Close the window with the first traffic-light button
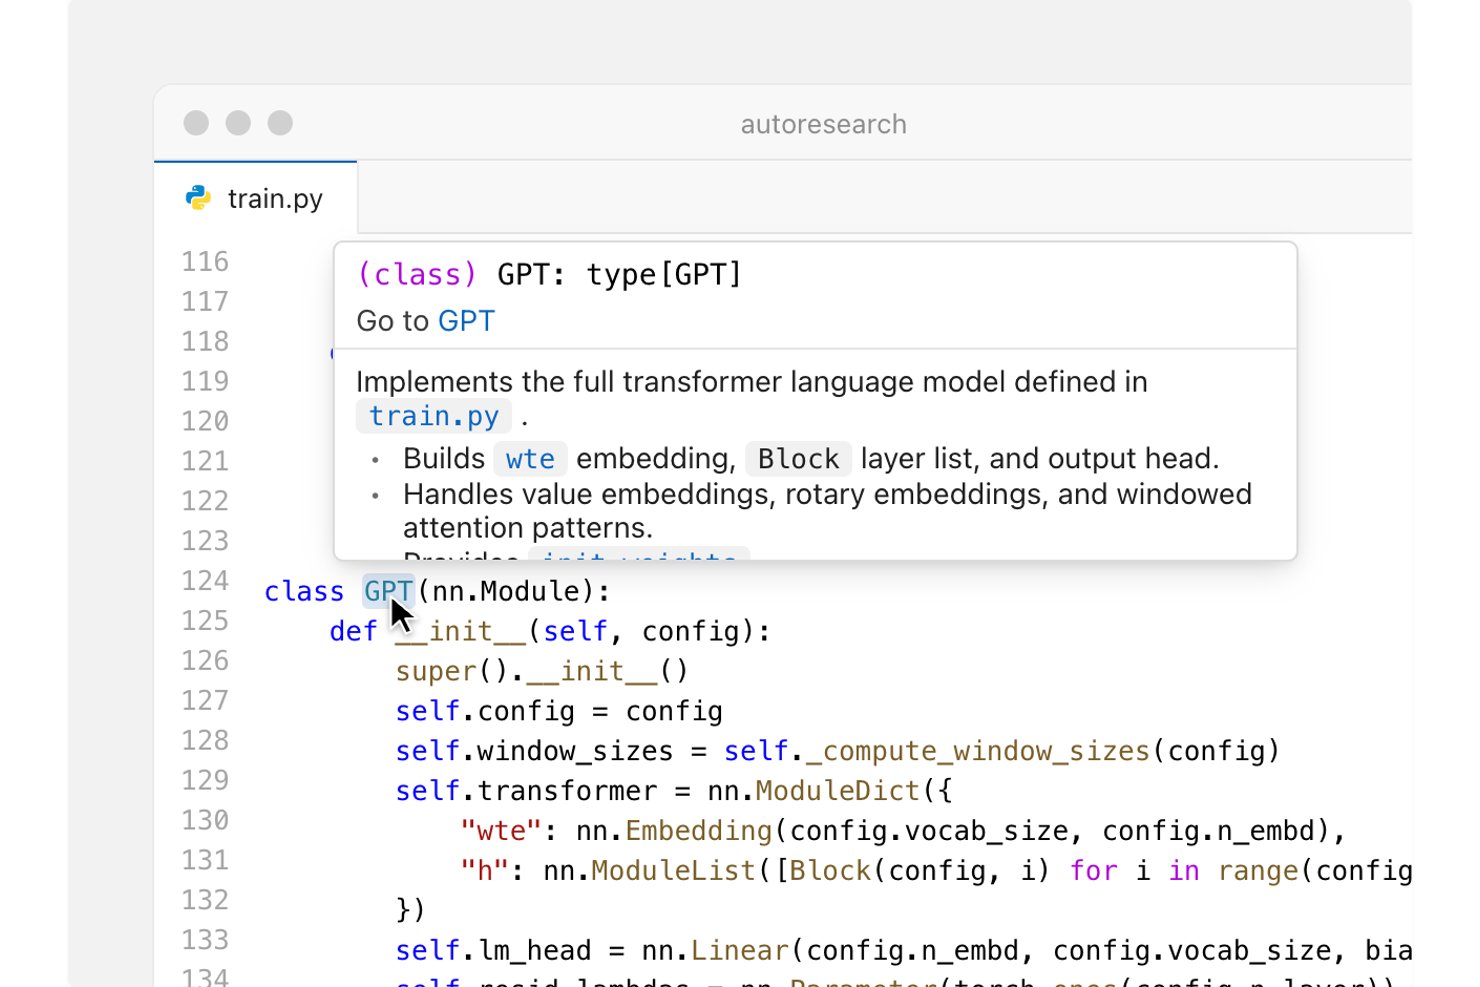1480x987 pixels. coord(196,123)
